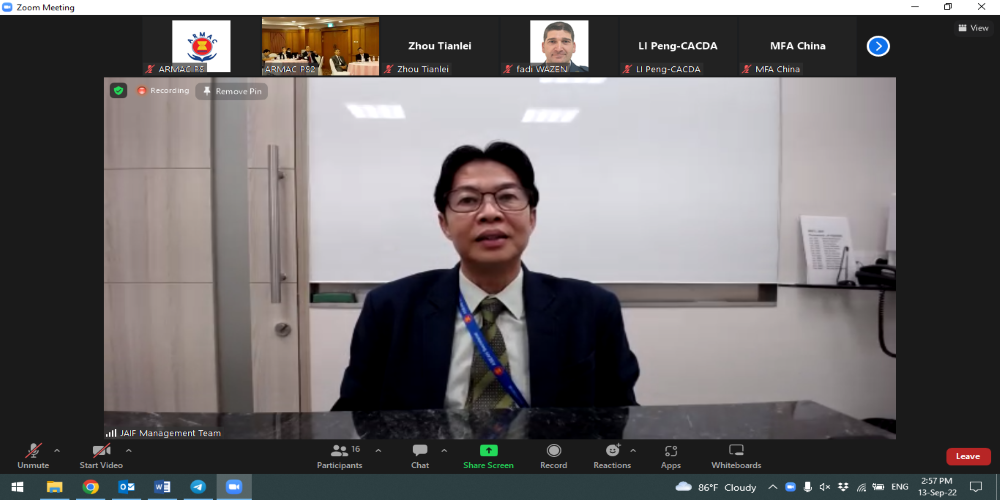Open Whiteboards
The image size is (1000, 500).
736,457
